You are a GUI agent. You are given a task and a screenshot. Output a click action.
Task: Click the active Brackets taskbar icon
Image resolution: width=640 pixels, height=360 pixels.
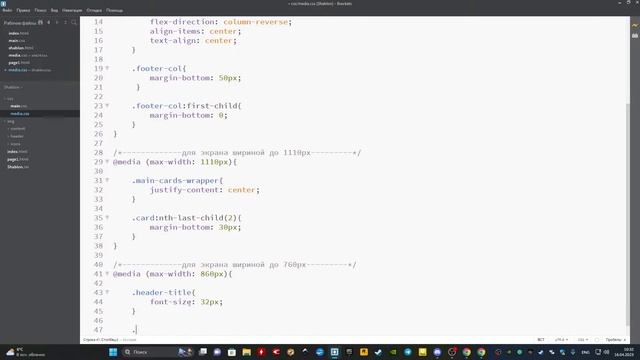334,352
